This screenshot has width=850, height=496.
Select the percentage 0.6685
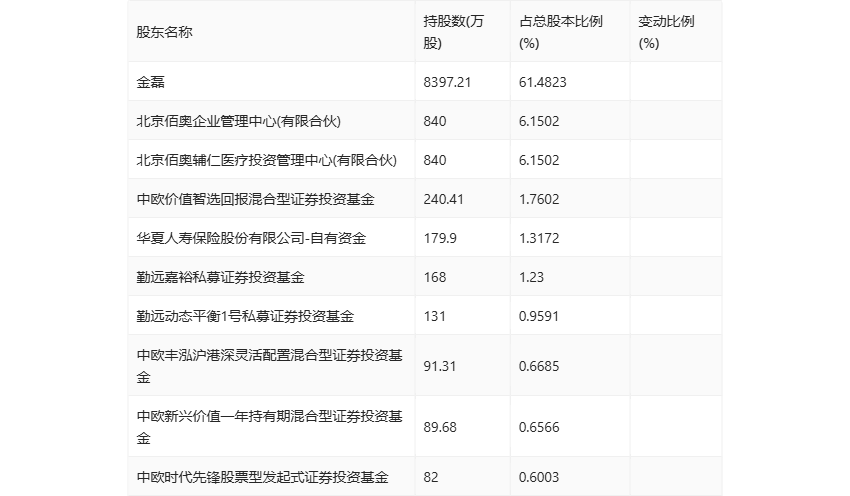click(539, 366)
